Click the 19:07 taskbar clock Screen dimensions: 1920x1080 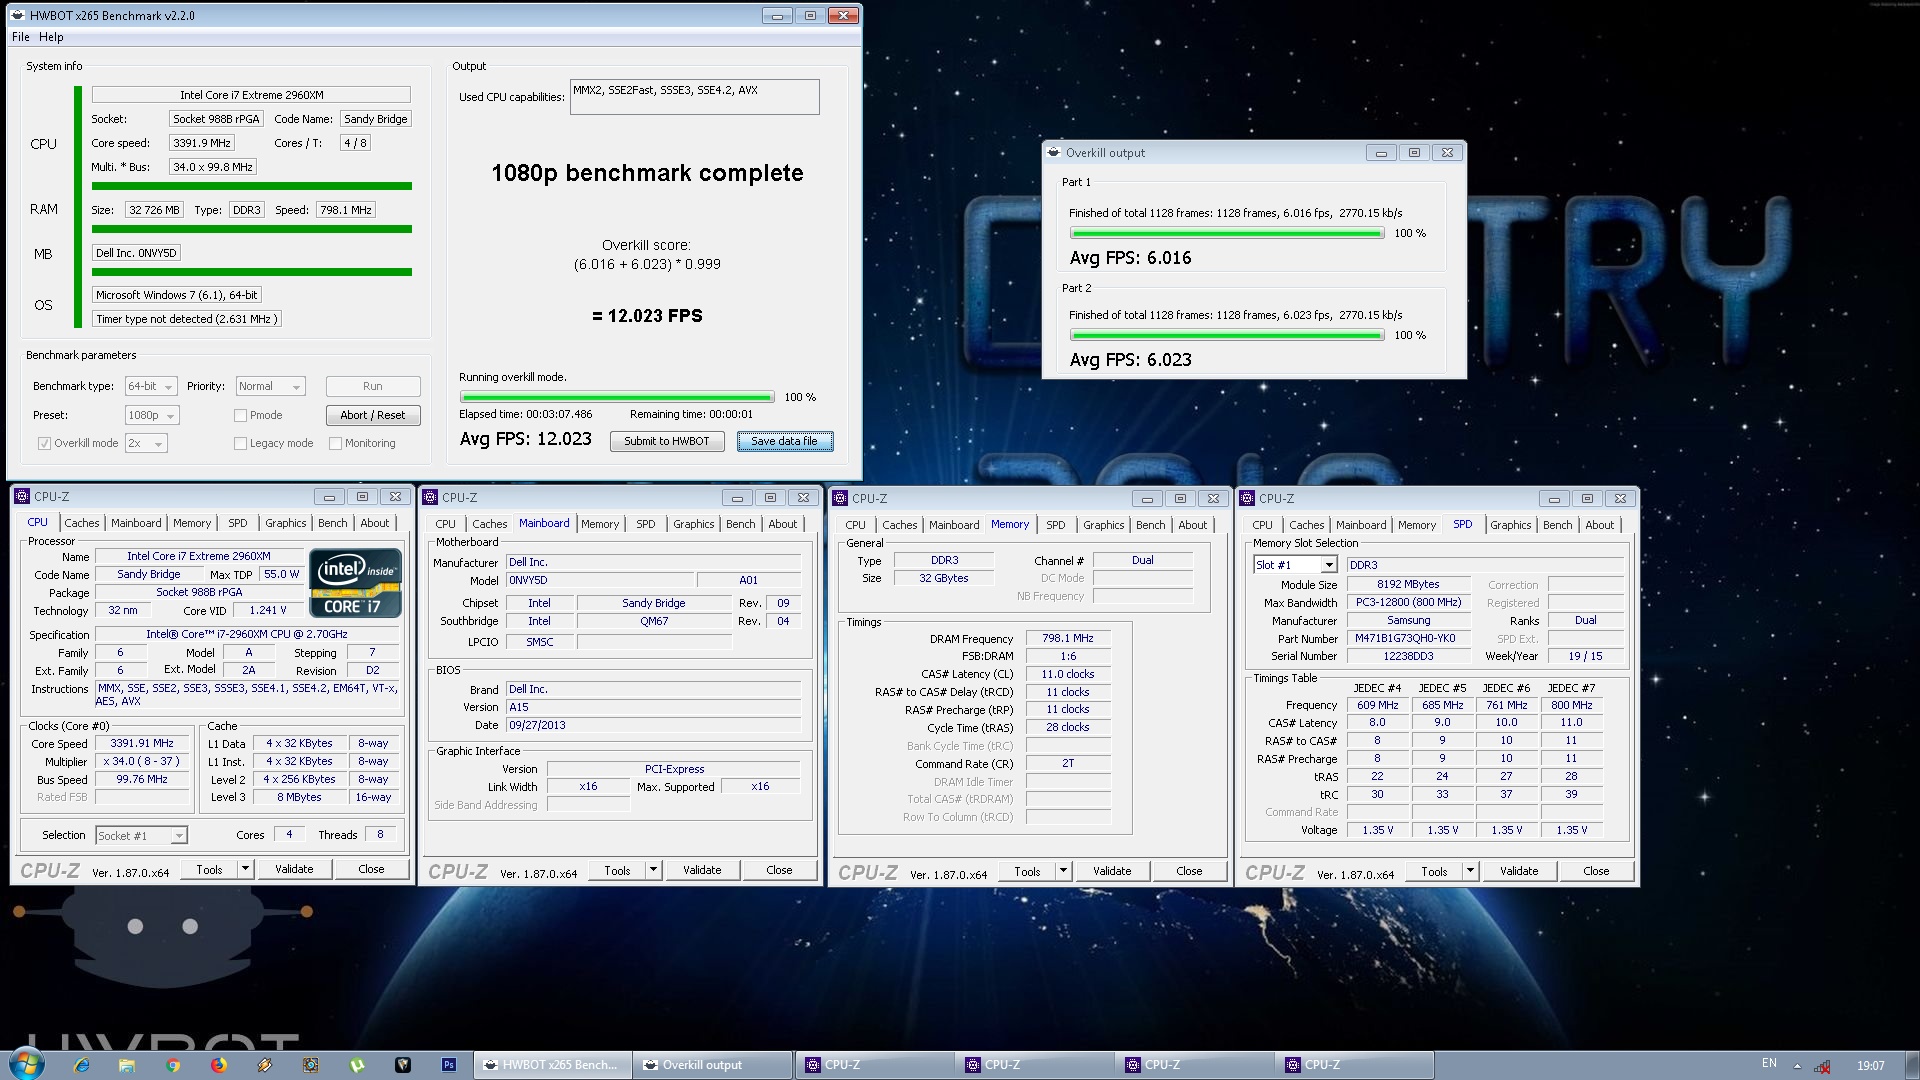point(1870,1066)
